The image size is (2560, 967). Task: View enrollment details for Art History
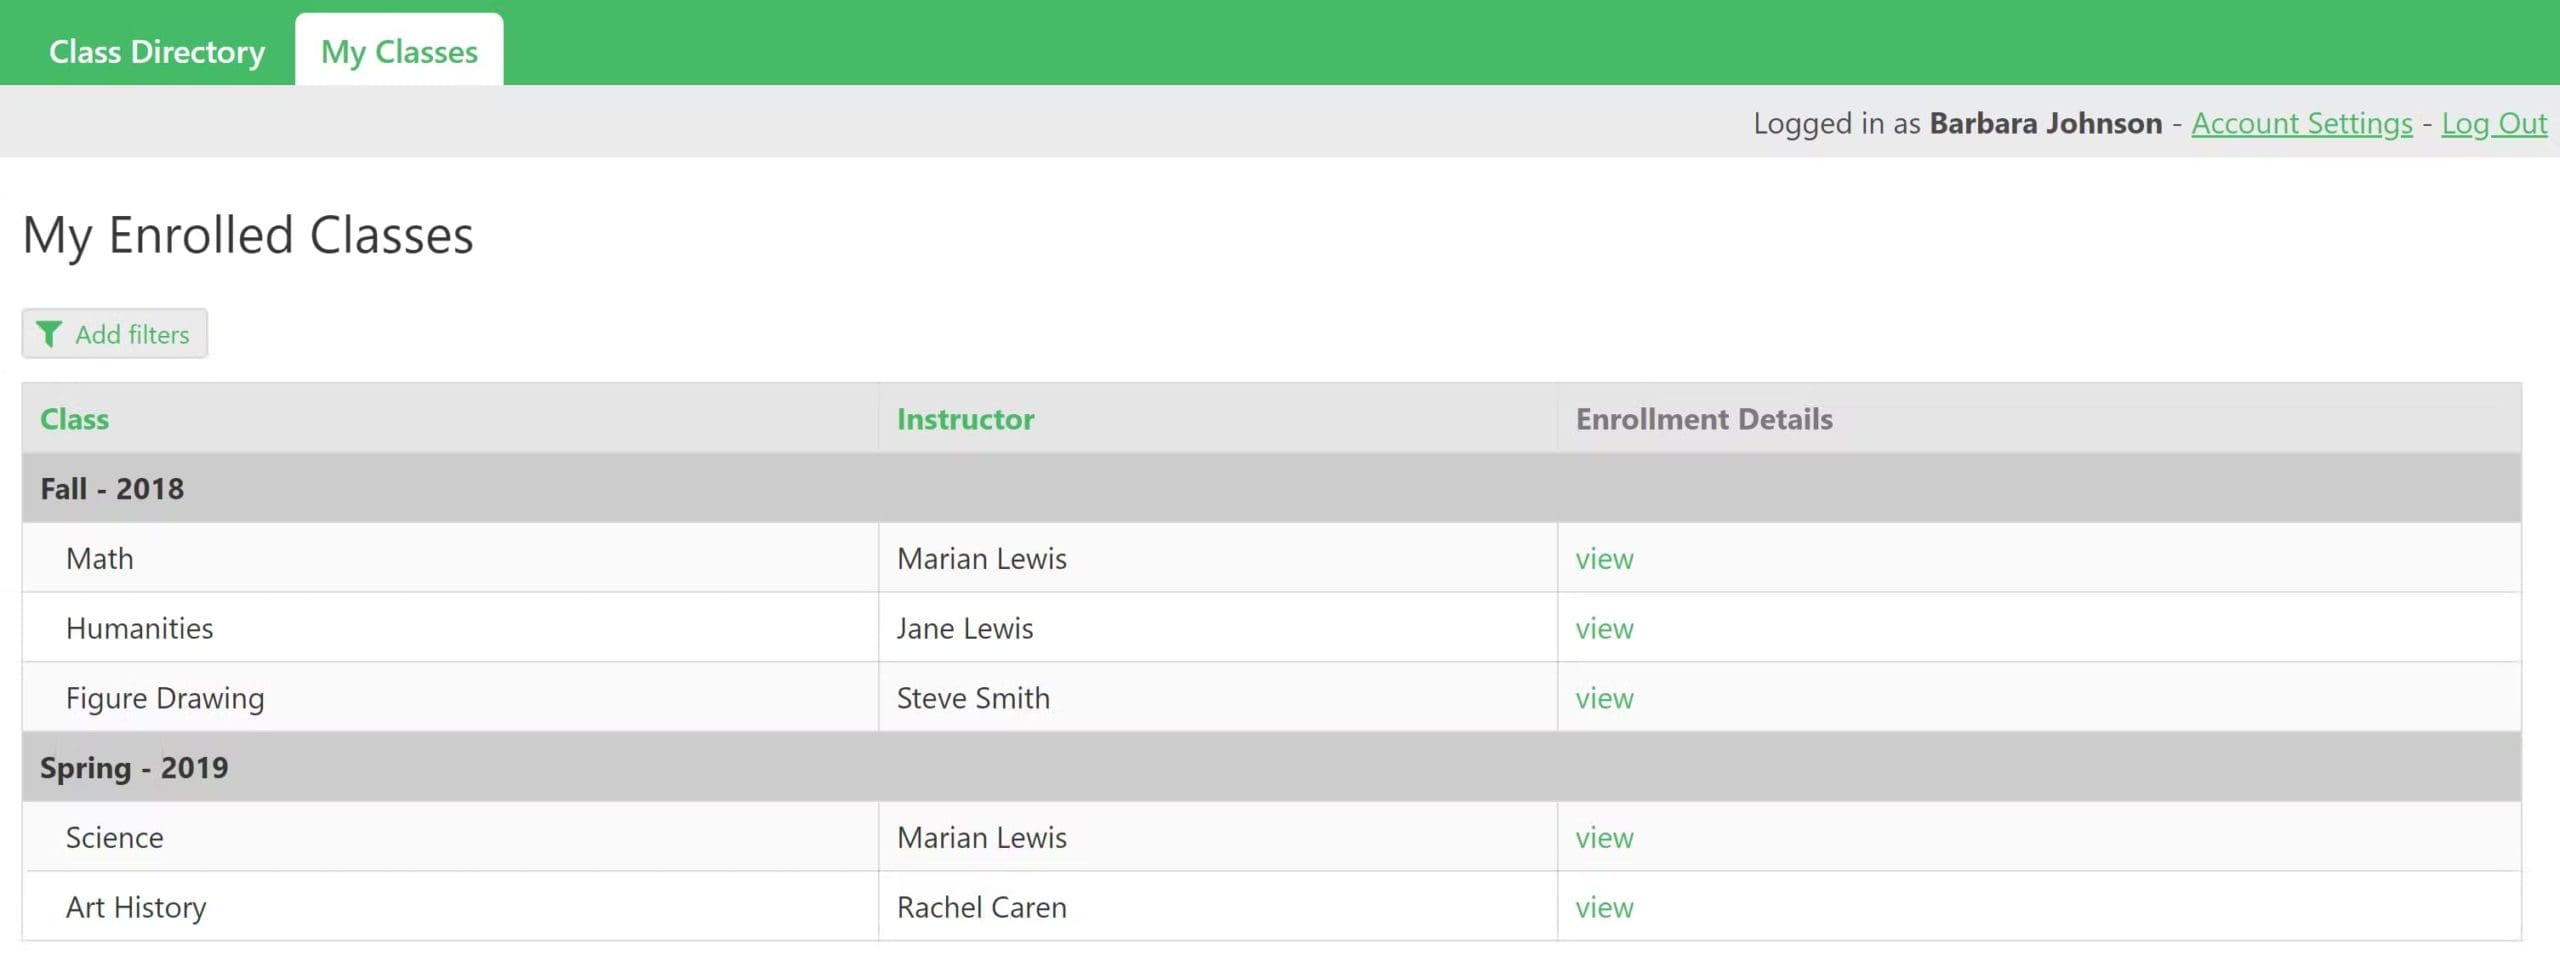click(1604, 908)
